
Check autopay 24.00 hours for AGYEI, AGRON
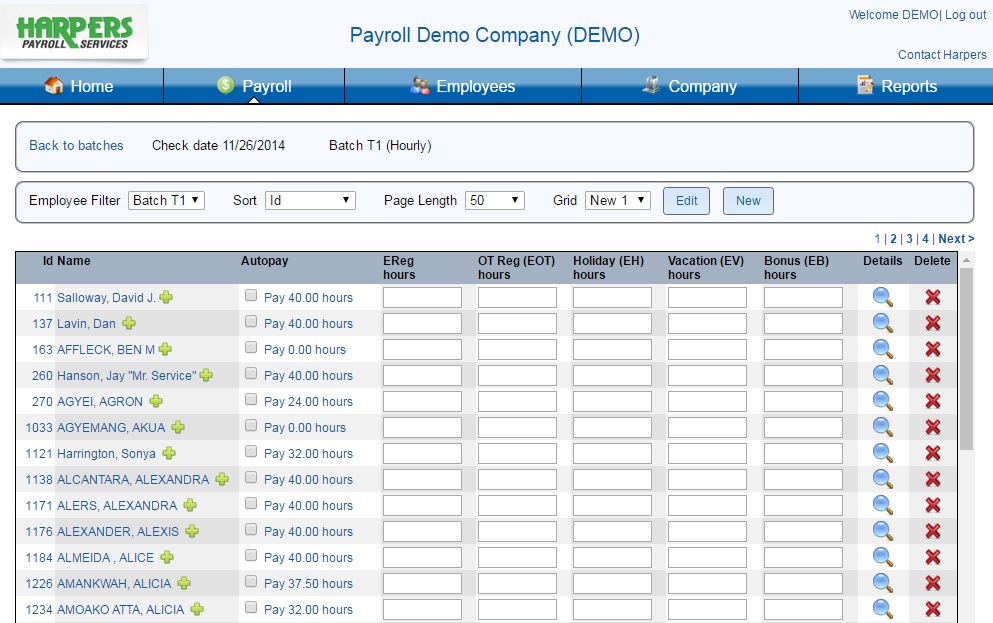pyautogui.click(x=251, y=400)
